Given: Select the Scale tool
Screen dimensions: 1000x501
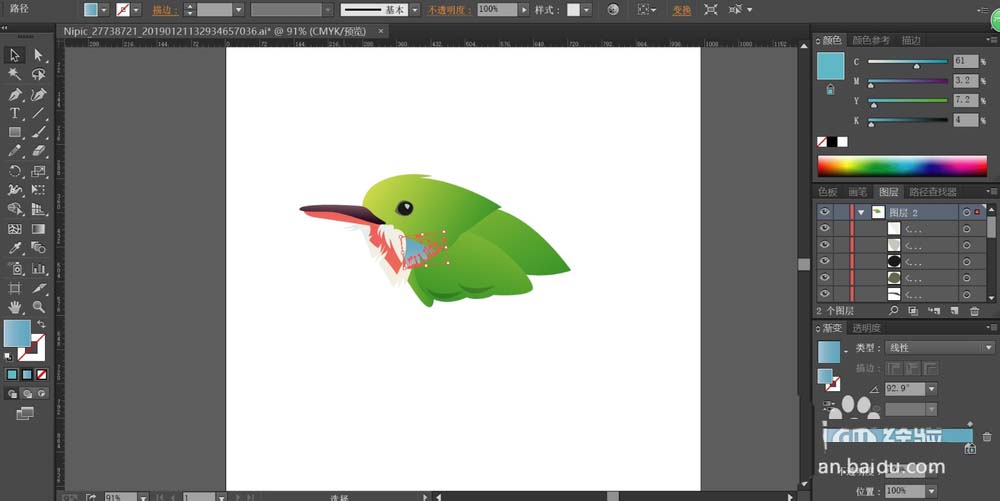Looking at the screenshot, I should pyautogui.click(x=38, y=171).
